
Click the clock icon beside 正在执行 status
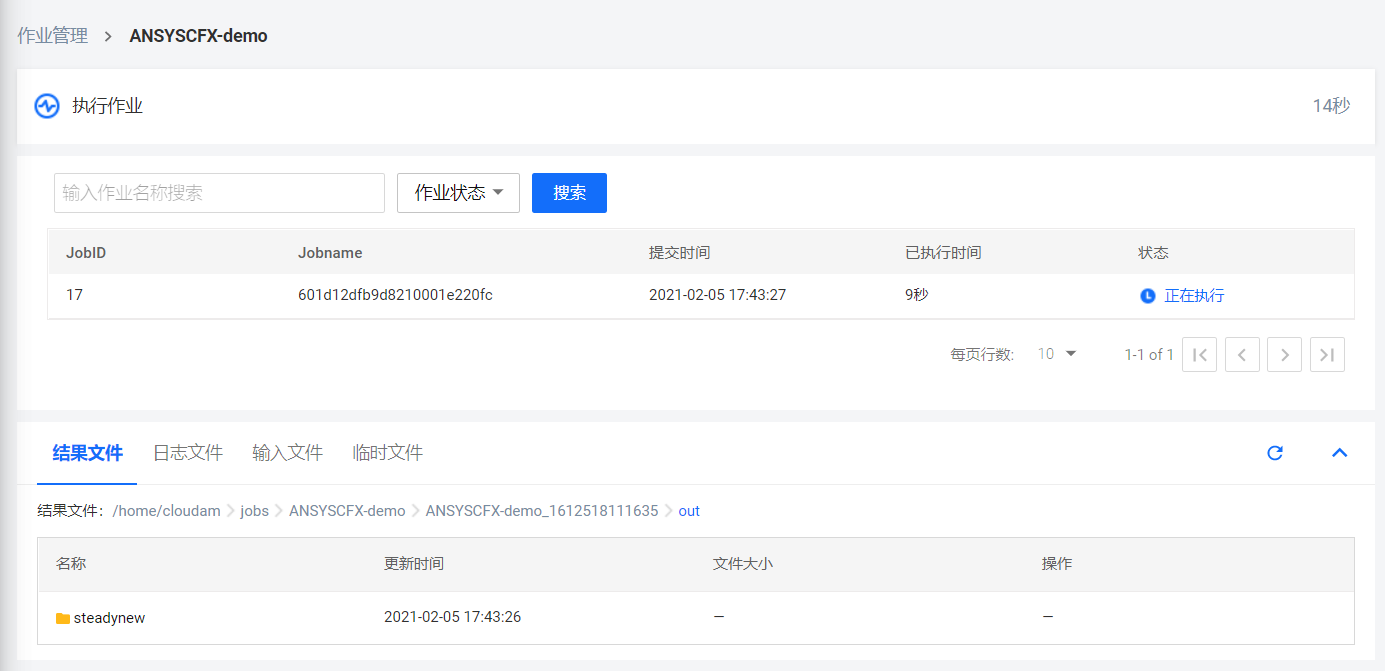click(x=1148, y=296)
